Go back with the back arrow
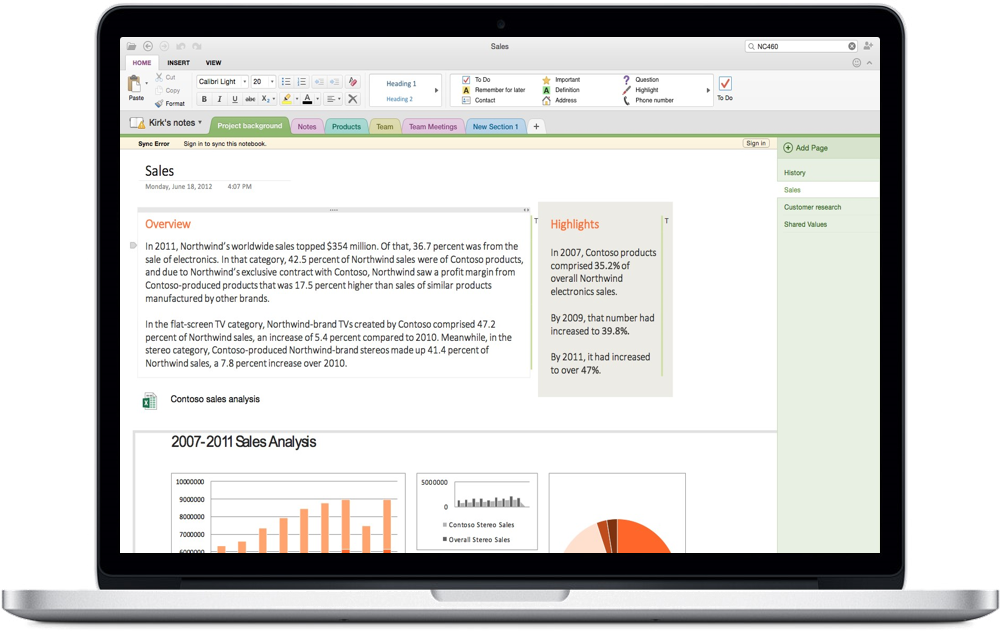 pyautogui.click(x=148, y=46)
